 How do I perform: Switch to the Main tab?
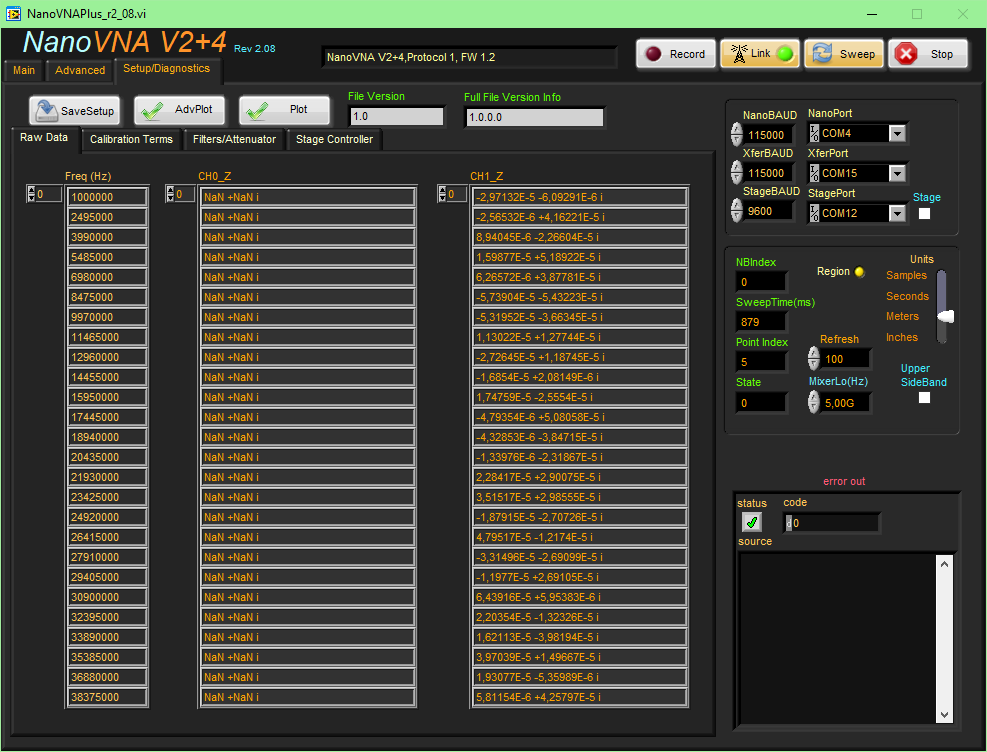pos(24,70)
